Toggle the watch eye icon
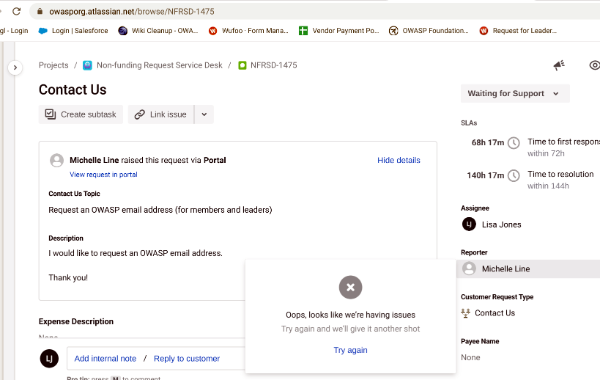The image size is (600, 380). (x=594, y=65)
